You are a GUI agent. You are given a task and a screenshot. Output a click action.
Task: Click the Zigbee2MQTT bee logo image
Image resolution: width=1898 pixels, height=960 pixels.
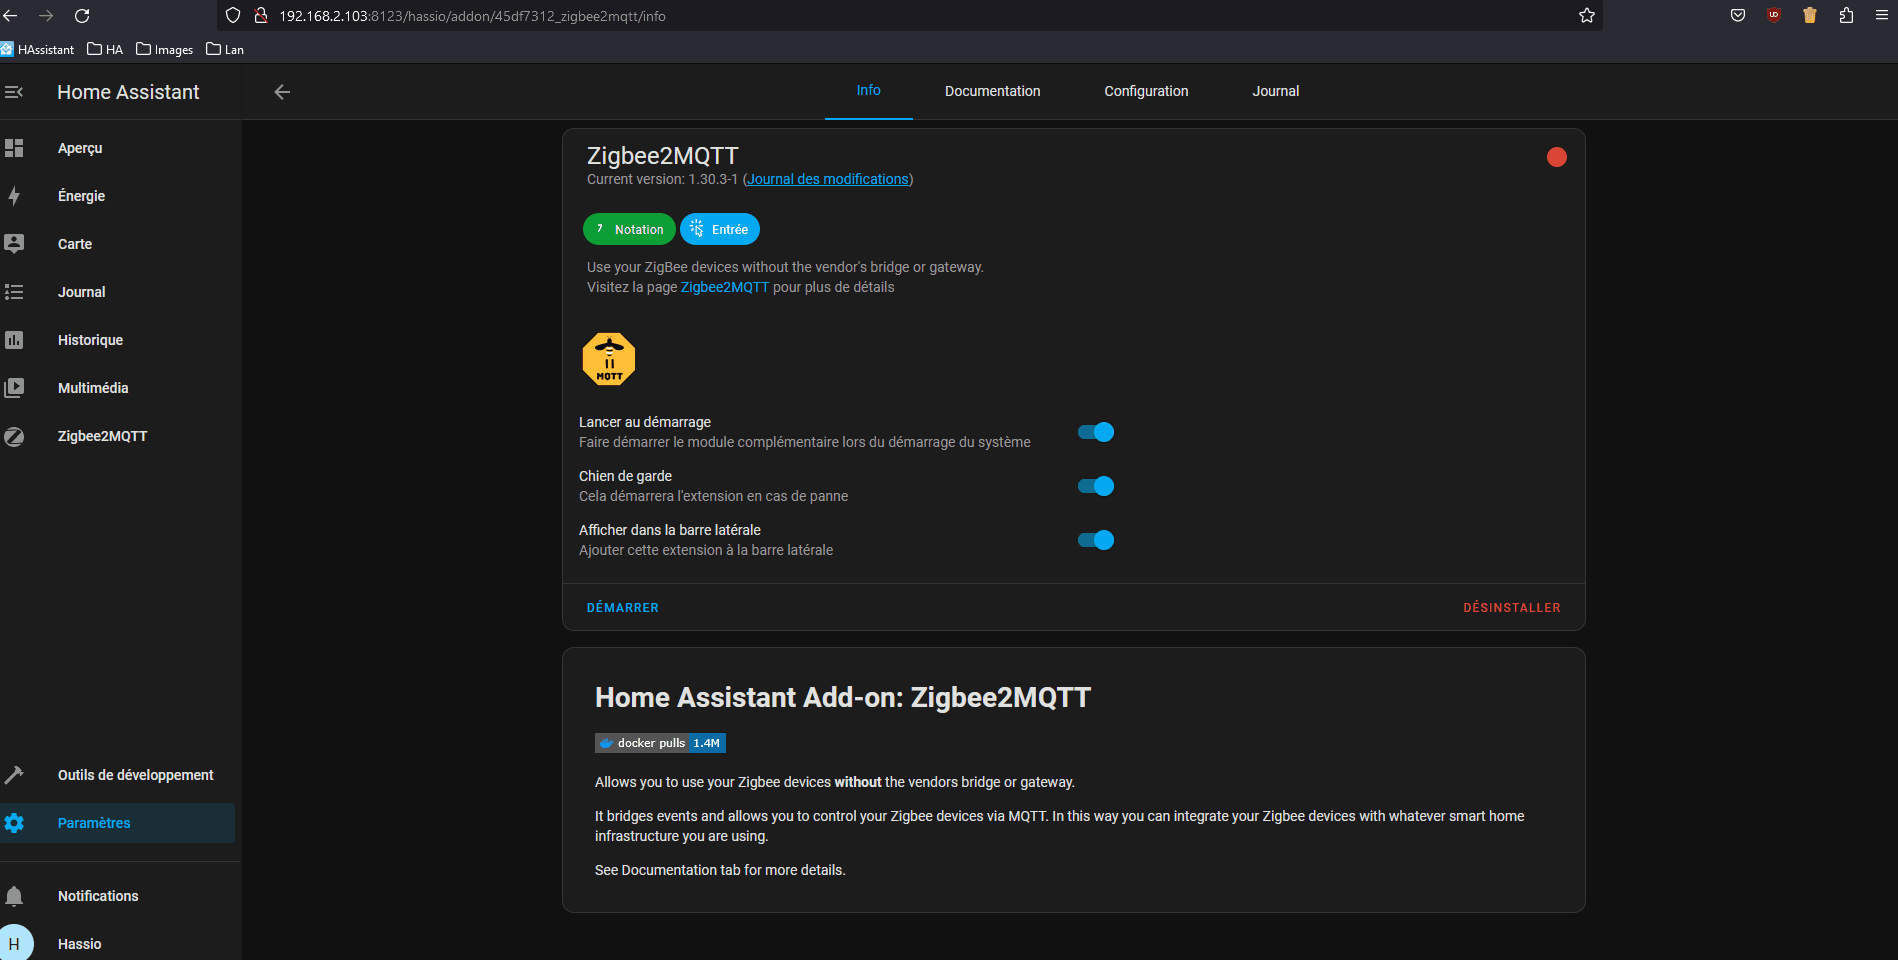[609, 359]
